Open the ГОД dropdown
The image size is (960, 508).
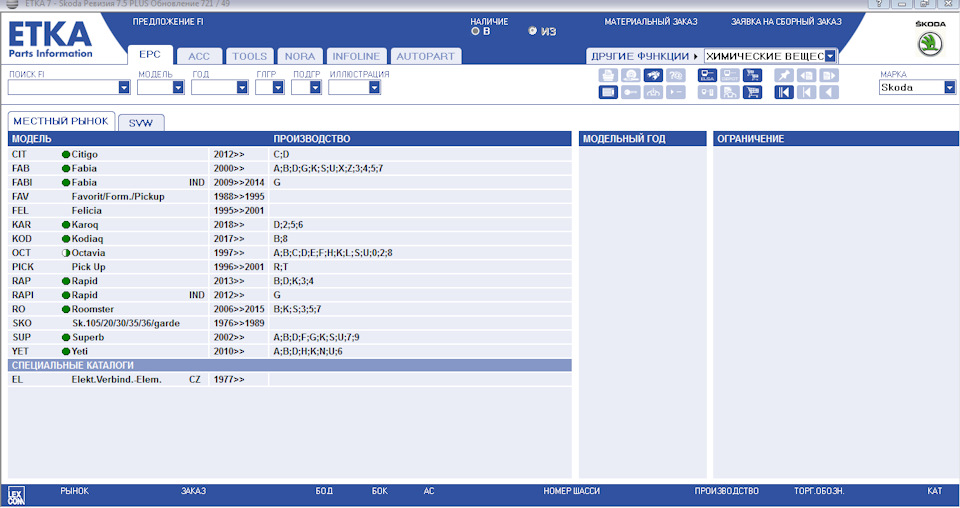point(242,88)
